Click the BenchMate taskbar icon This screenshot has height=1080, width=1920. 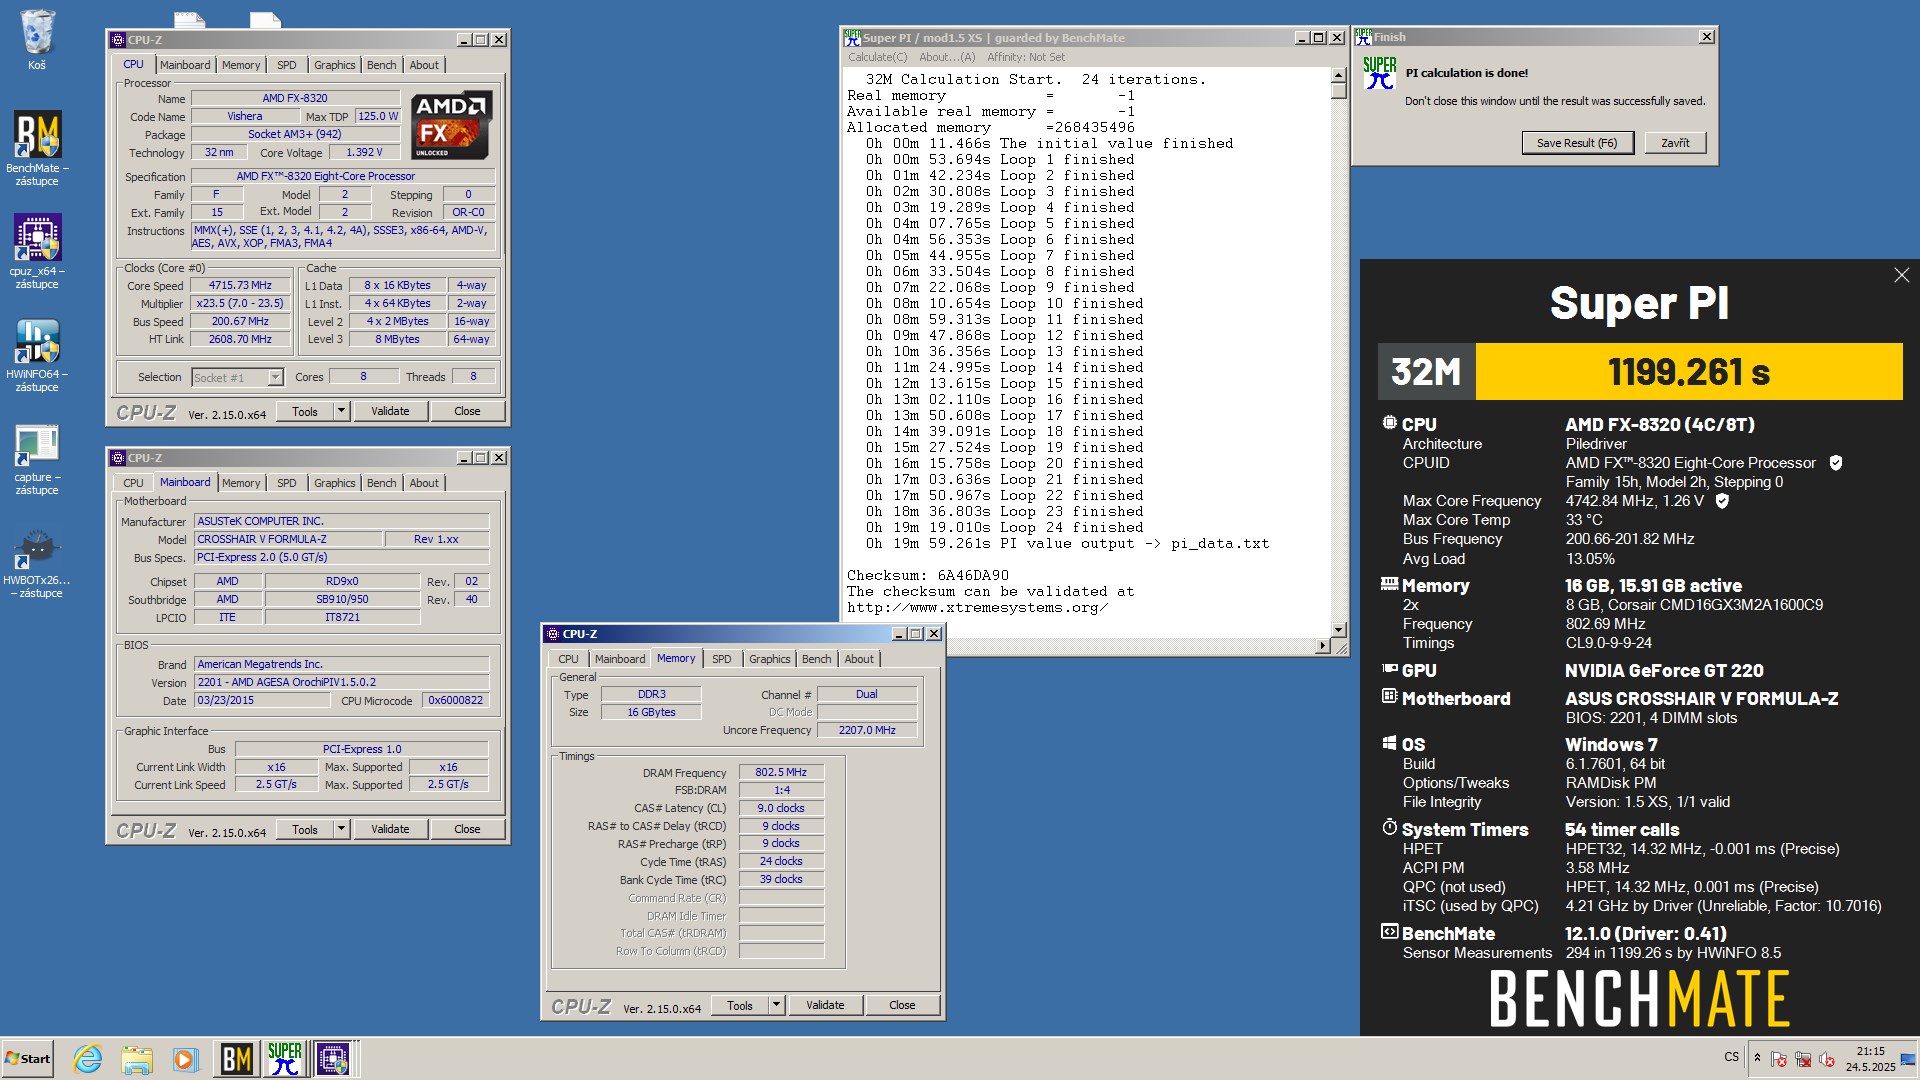(x=237, y=1059)
